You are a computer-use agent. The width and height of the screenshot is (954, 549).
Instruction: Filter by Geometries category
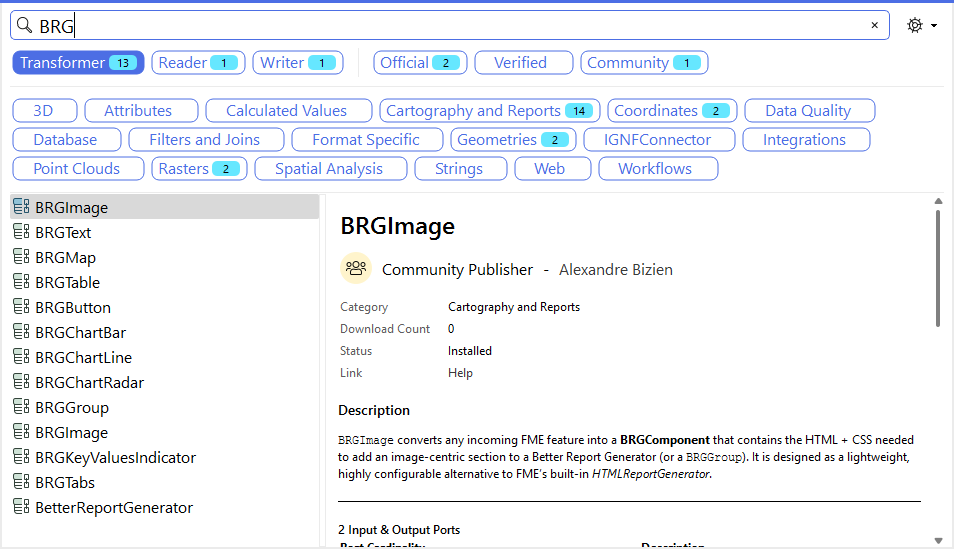(513, 139)
